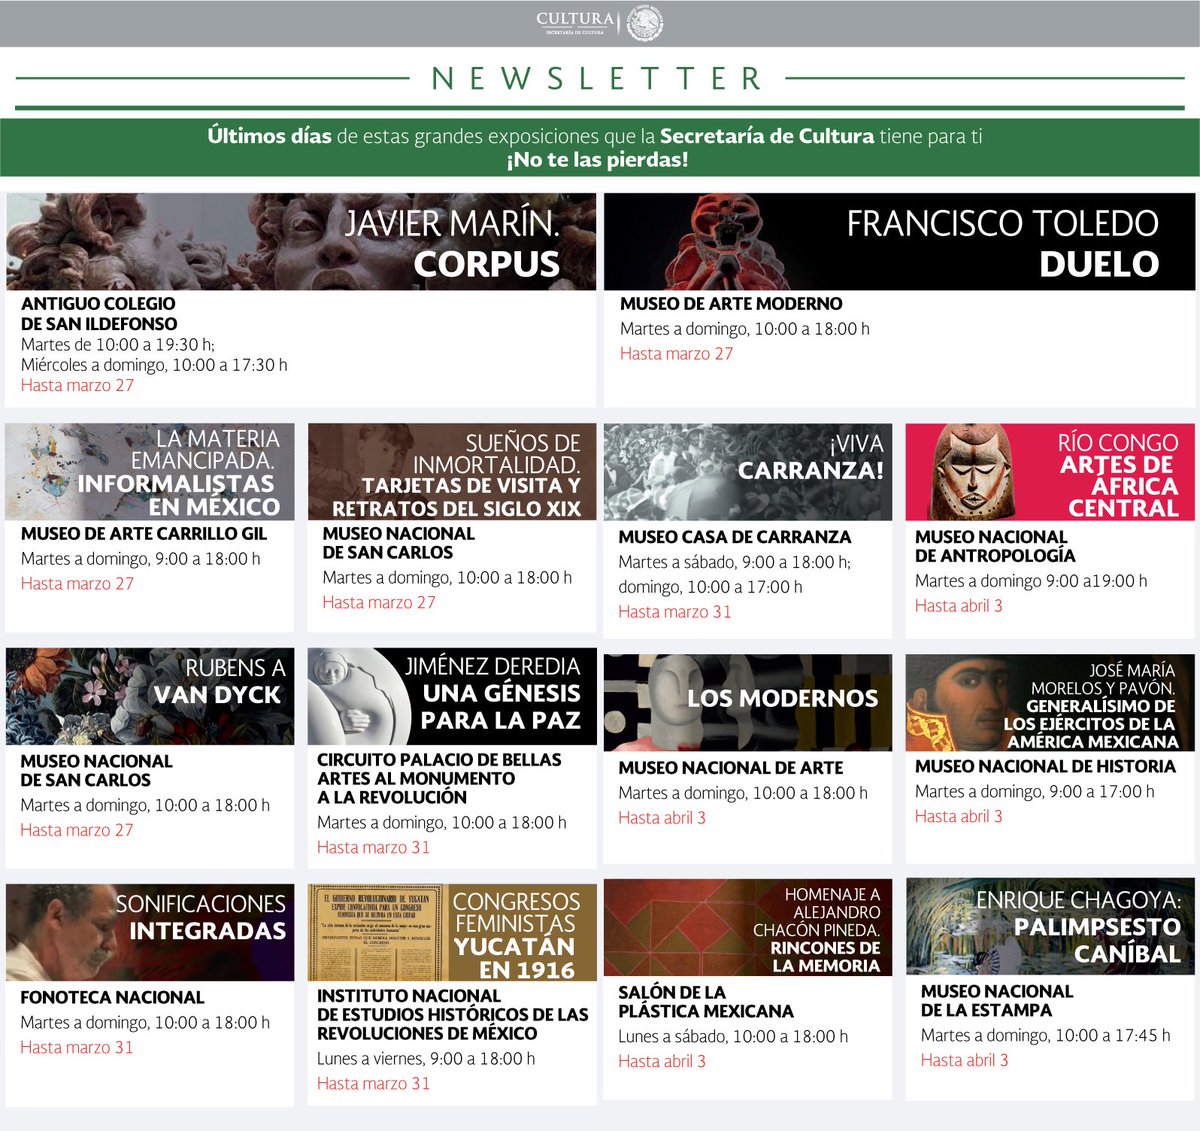Click 'Hasta abril 3' under Museo de la Estampa

pyautogui.click(x=965, y=1061)
